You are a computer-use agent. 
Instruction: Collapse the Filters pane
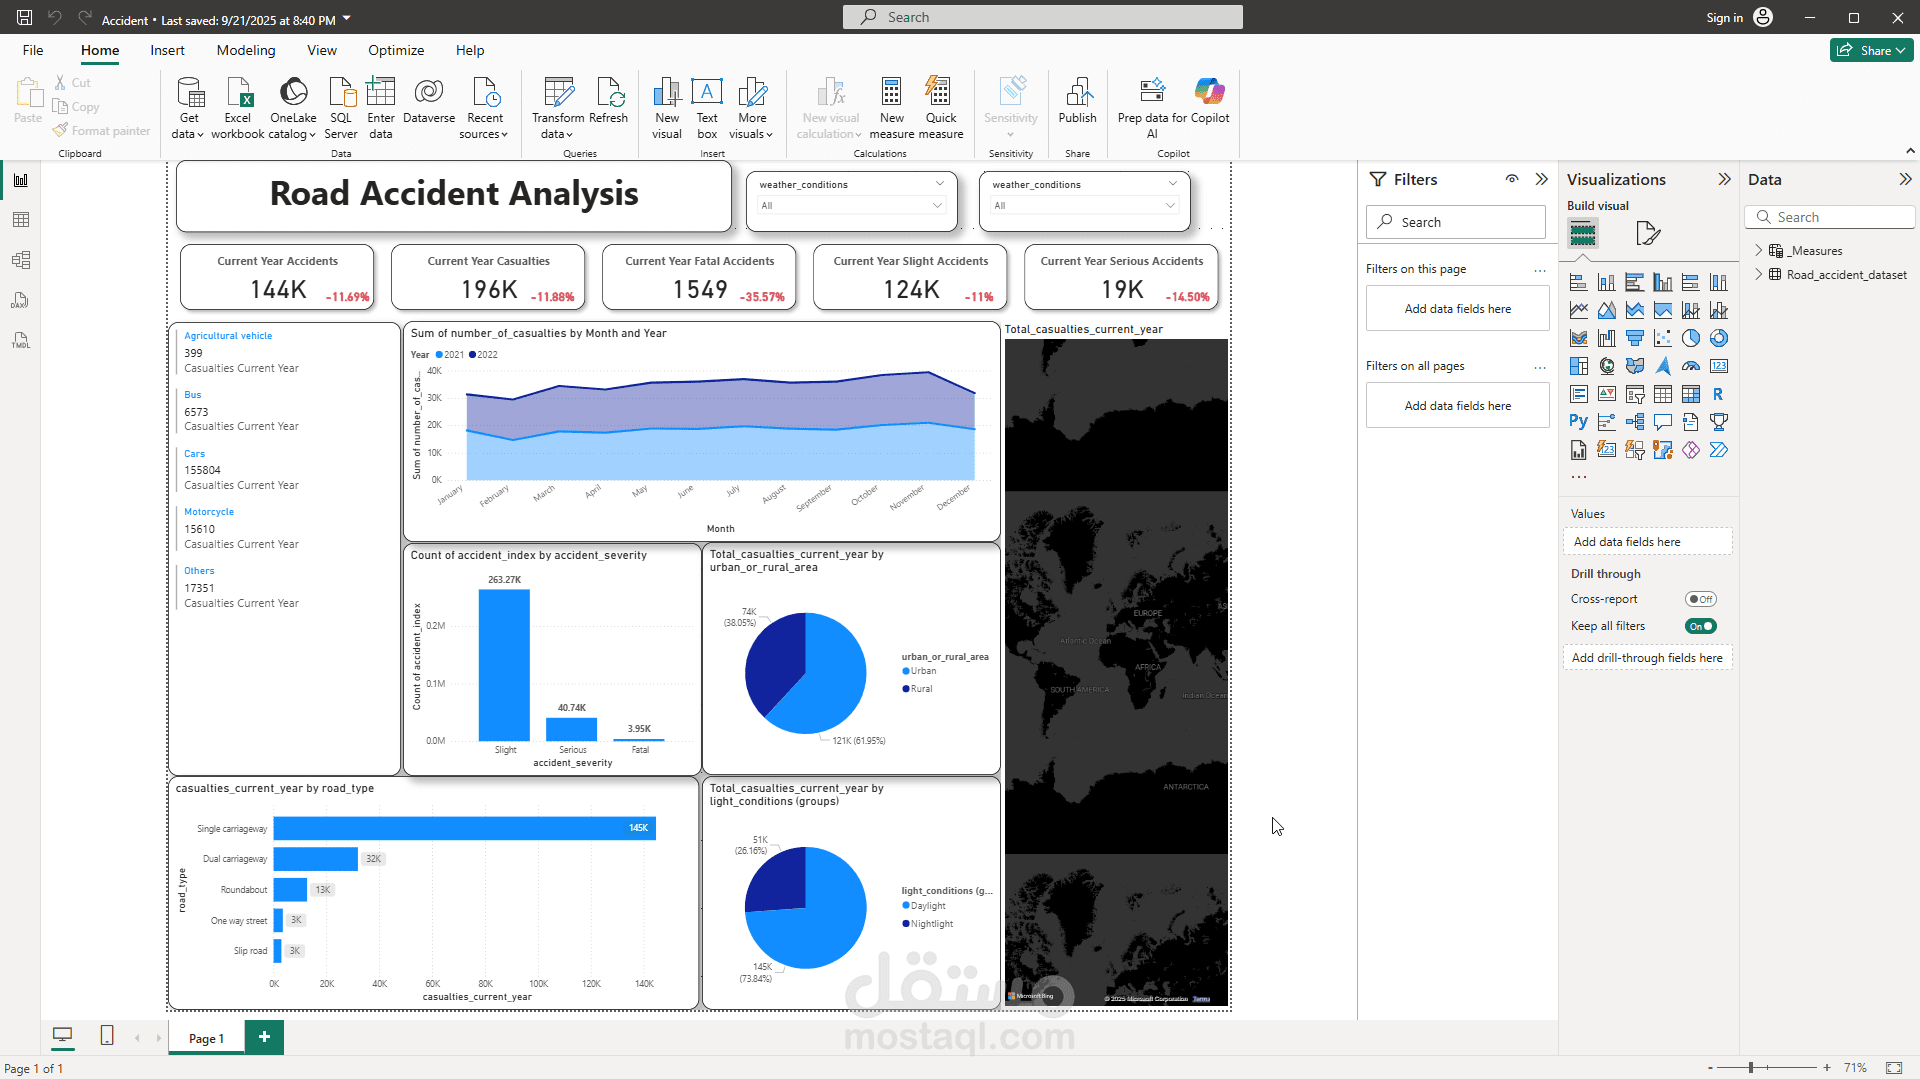pyautogui.click(x=1541, y=179)
